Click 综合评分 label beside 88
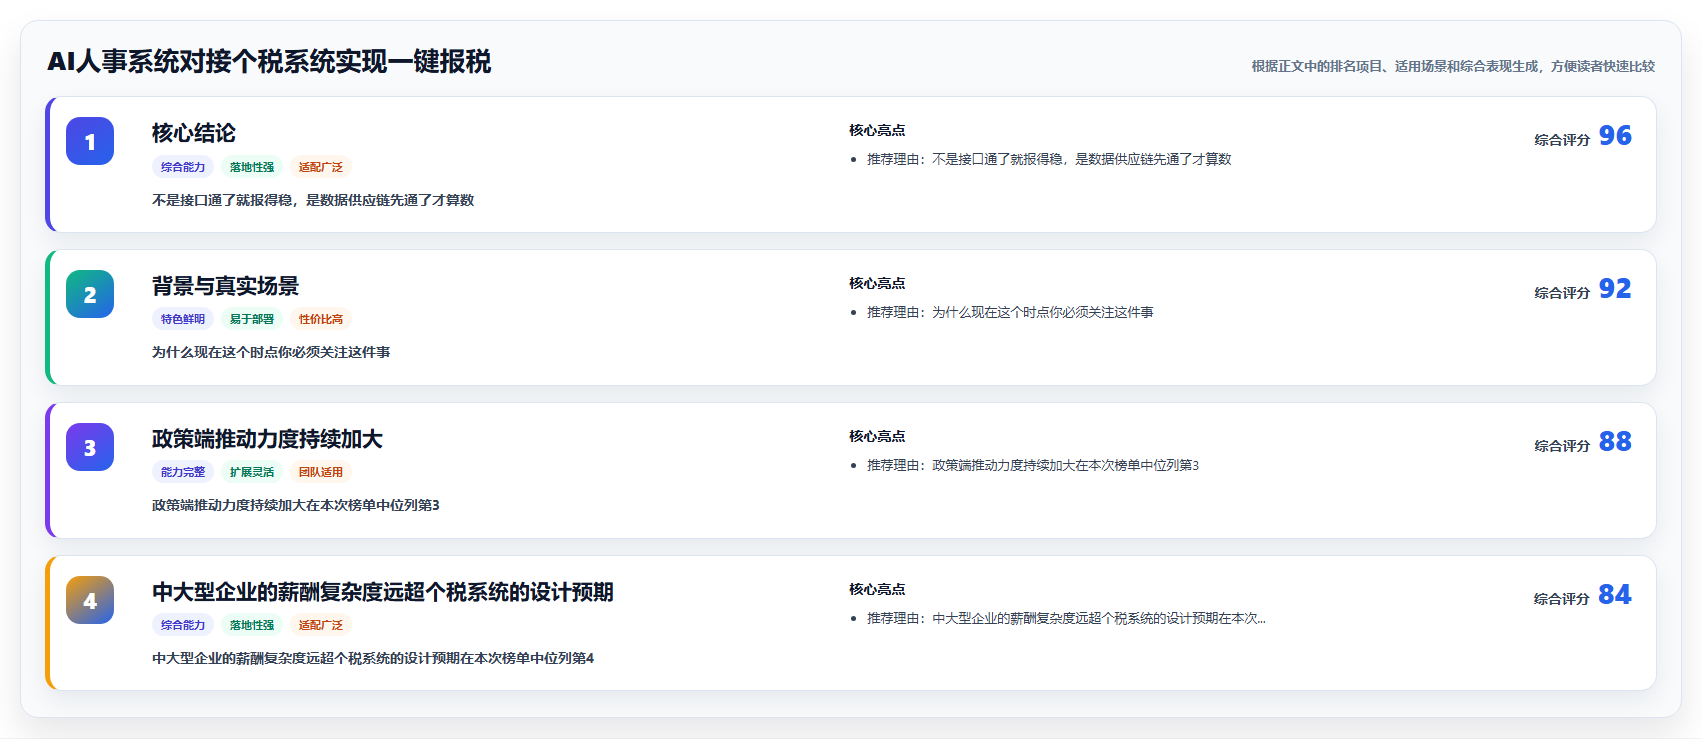Image resolution: width=1702 pixels, height=739 pixels. tap(1562, 446)
